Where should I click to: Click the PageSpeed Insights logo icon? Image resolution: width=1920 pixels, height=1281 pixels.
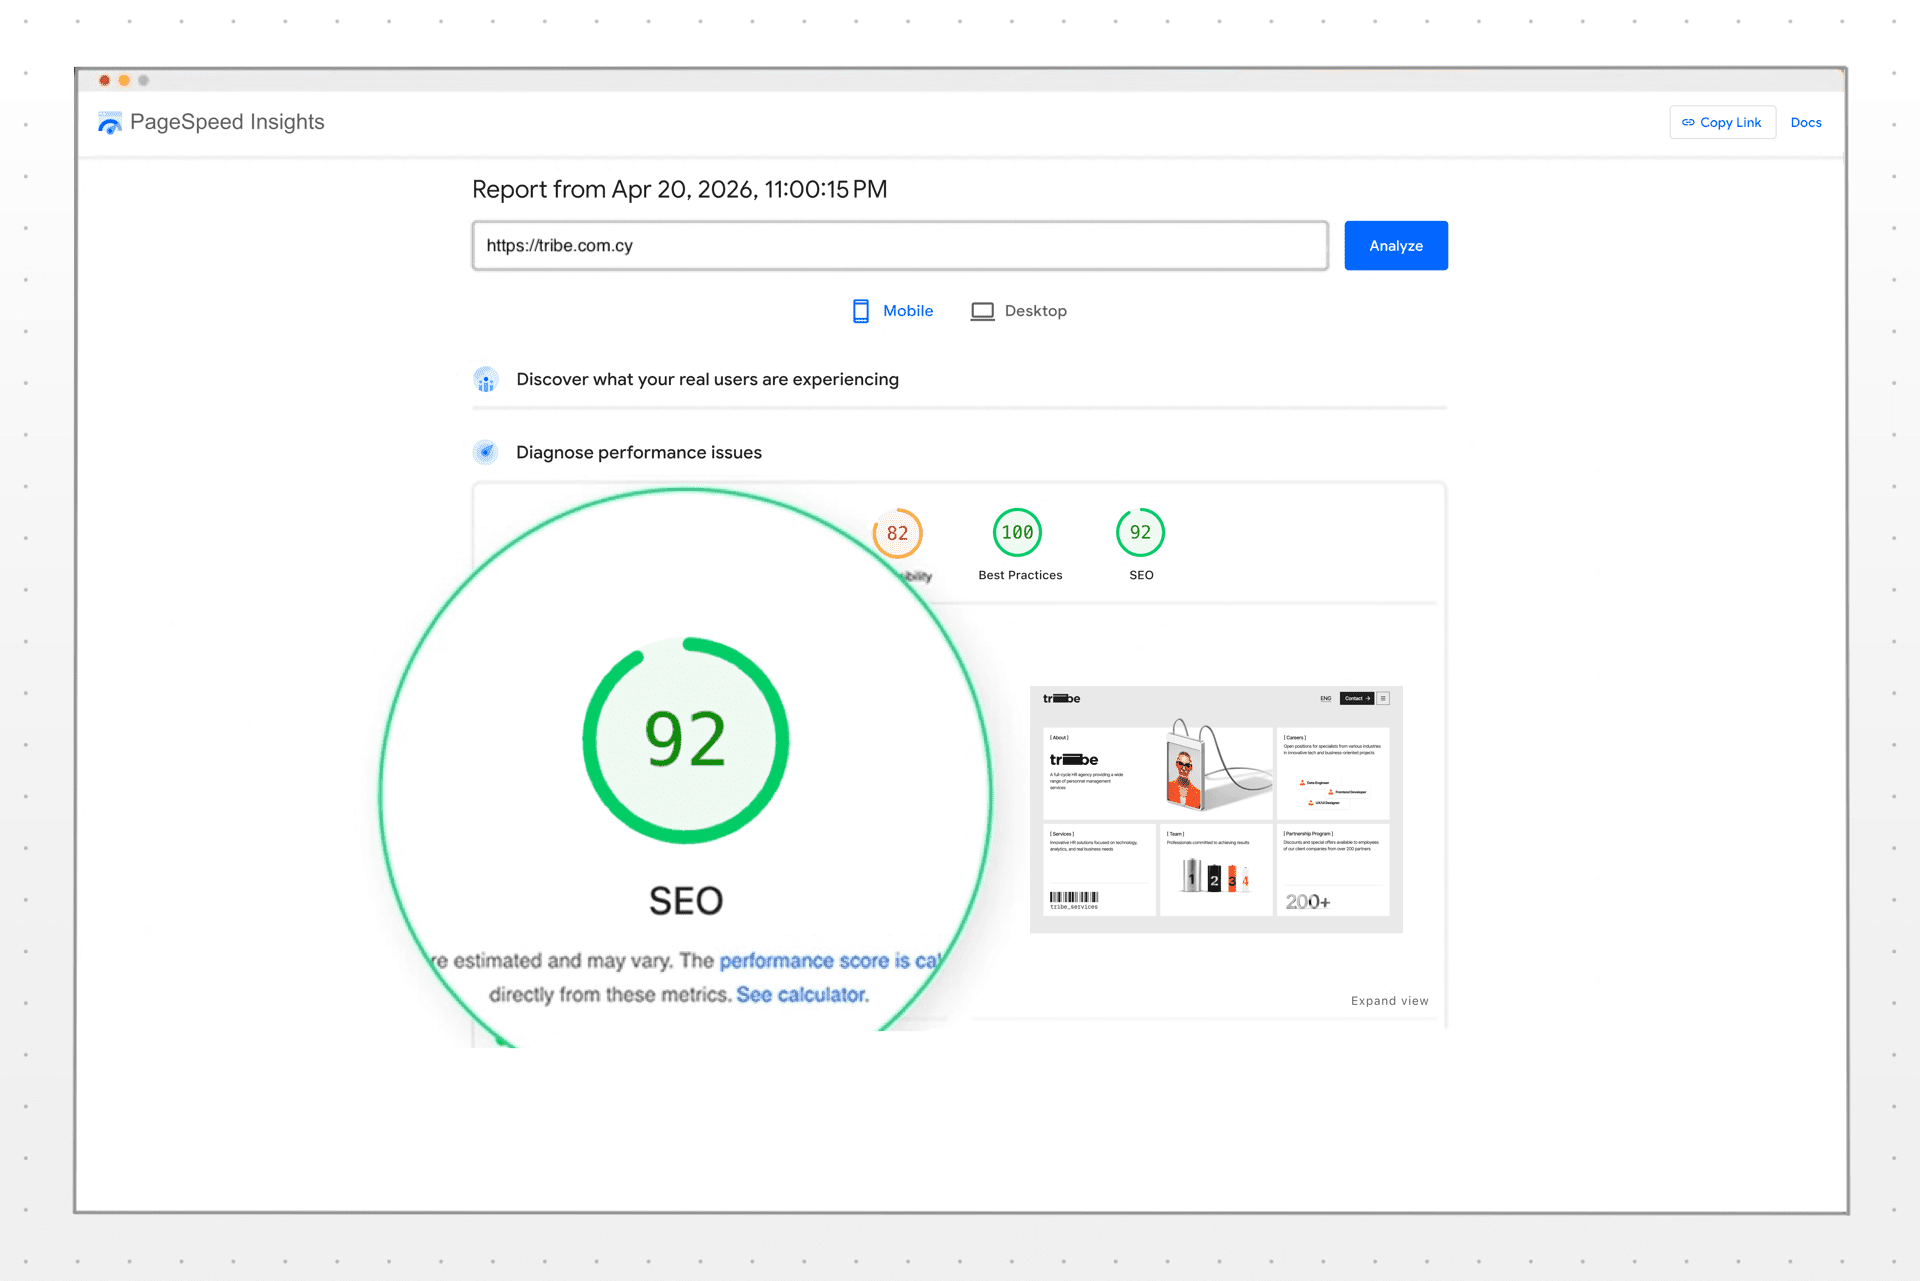tap(110, 122)
